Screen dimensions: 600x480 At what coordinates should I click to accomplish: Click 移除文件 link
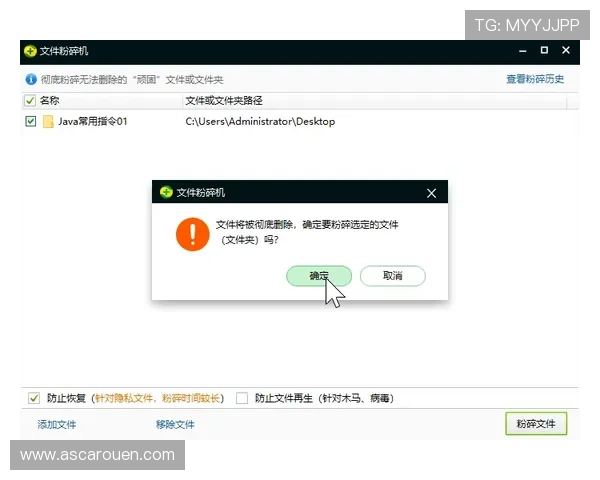[175, 424]
